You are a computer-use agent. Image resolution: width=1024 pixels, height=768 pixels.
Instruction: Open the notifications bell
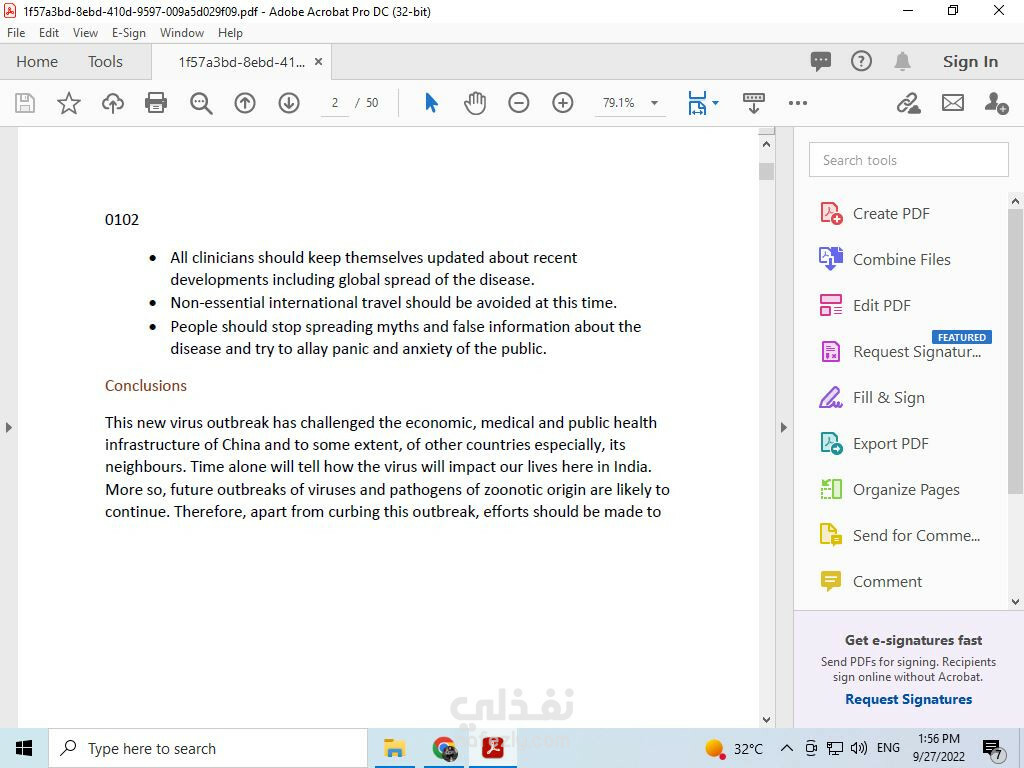point(903,61)
